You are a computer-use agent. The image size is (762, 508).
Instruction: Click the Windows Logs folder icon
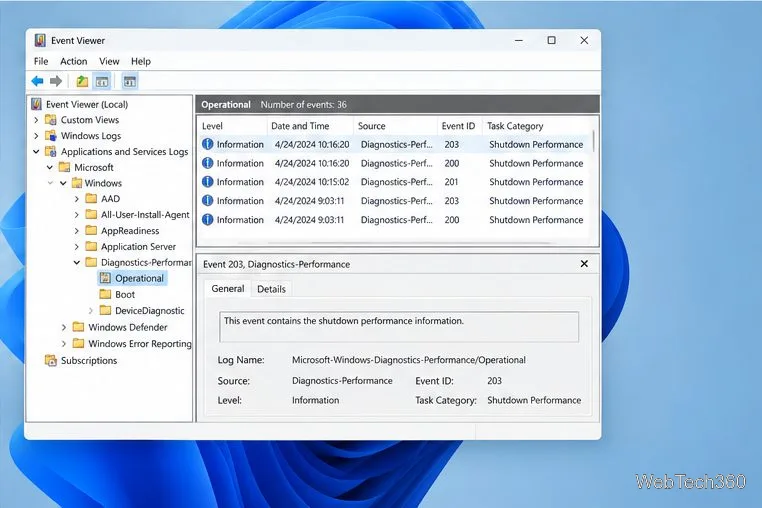[x=51, y=136]
